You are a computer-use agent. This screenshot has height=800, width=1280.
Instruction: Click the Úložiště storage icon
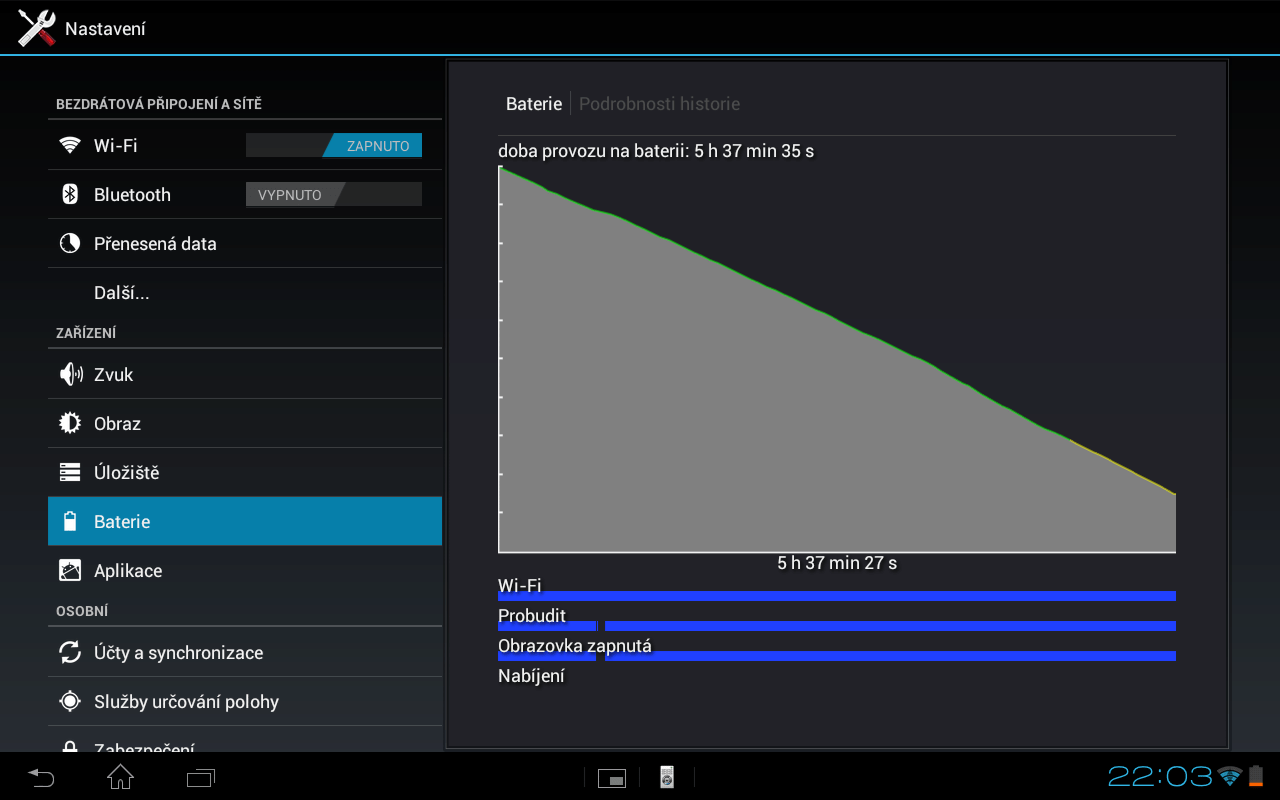coord(70,473)
